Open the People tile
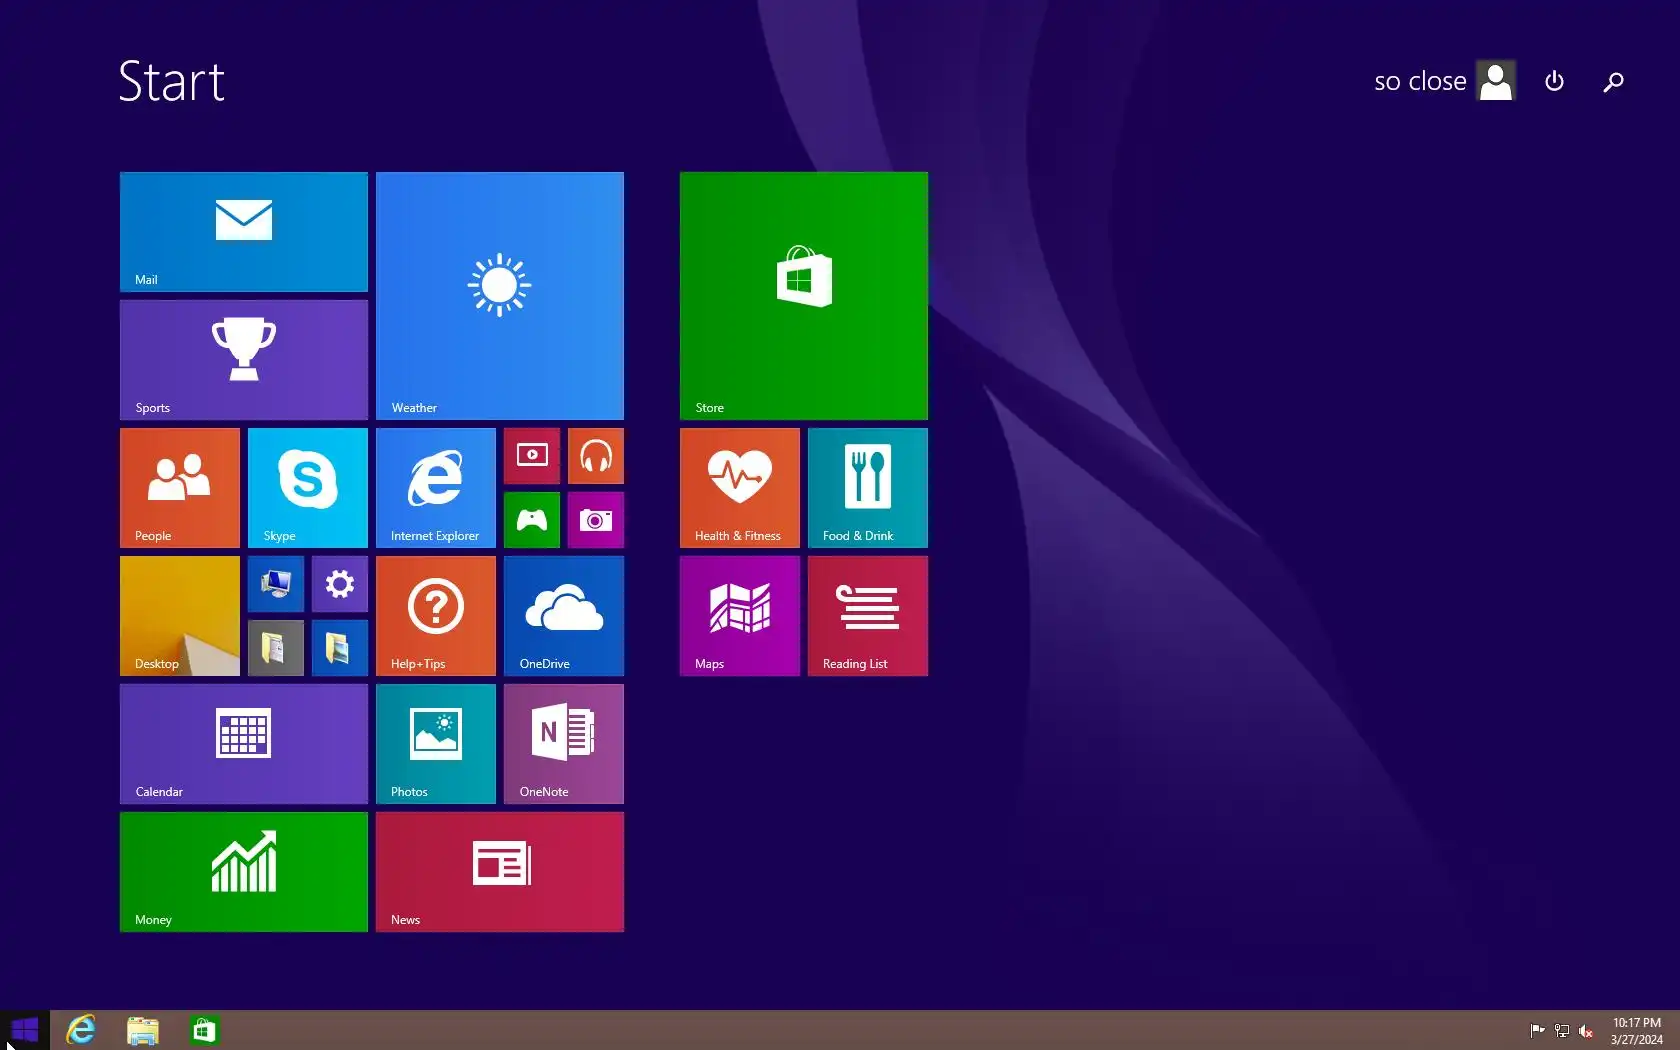Screen dimensions: 1680x1050 (180, 488)
